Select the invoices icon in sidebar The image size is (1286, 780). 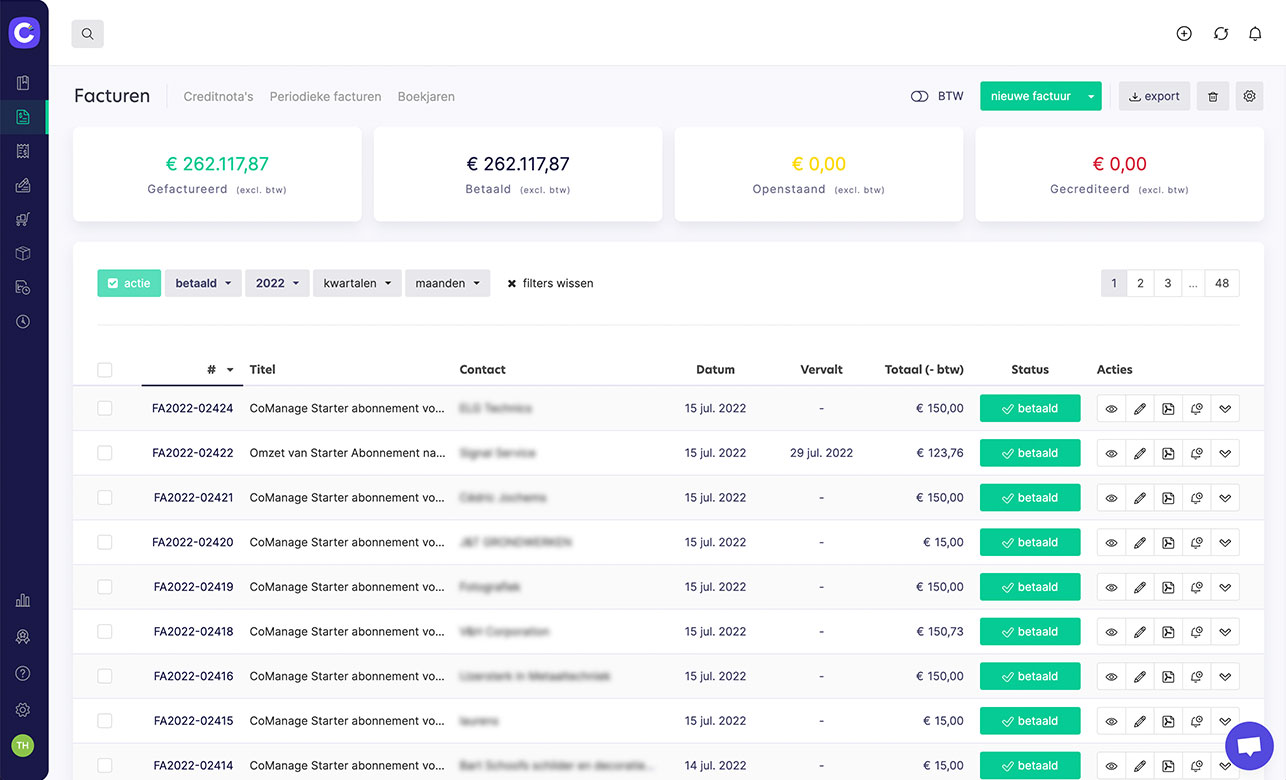pos(23,117)
